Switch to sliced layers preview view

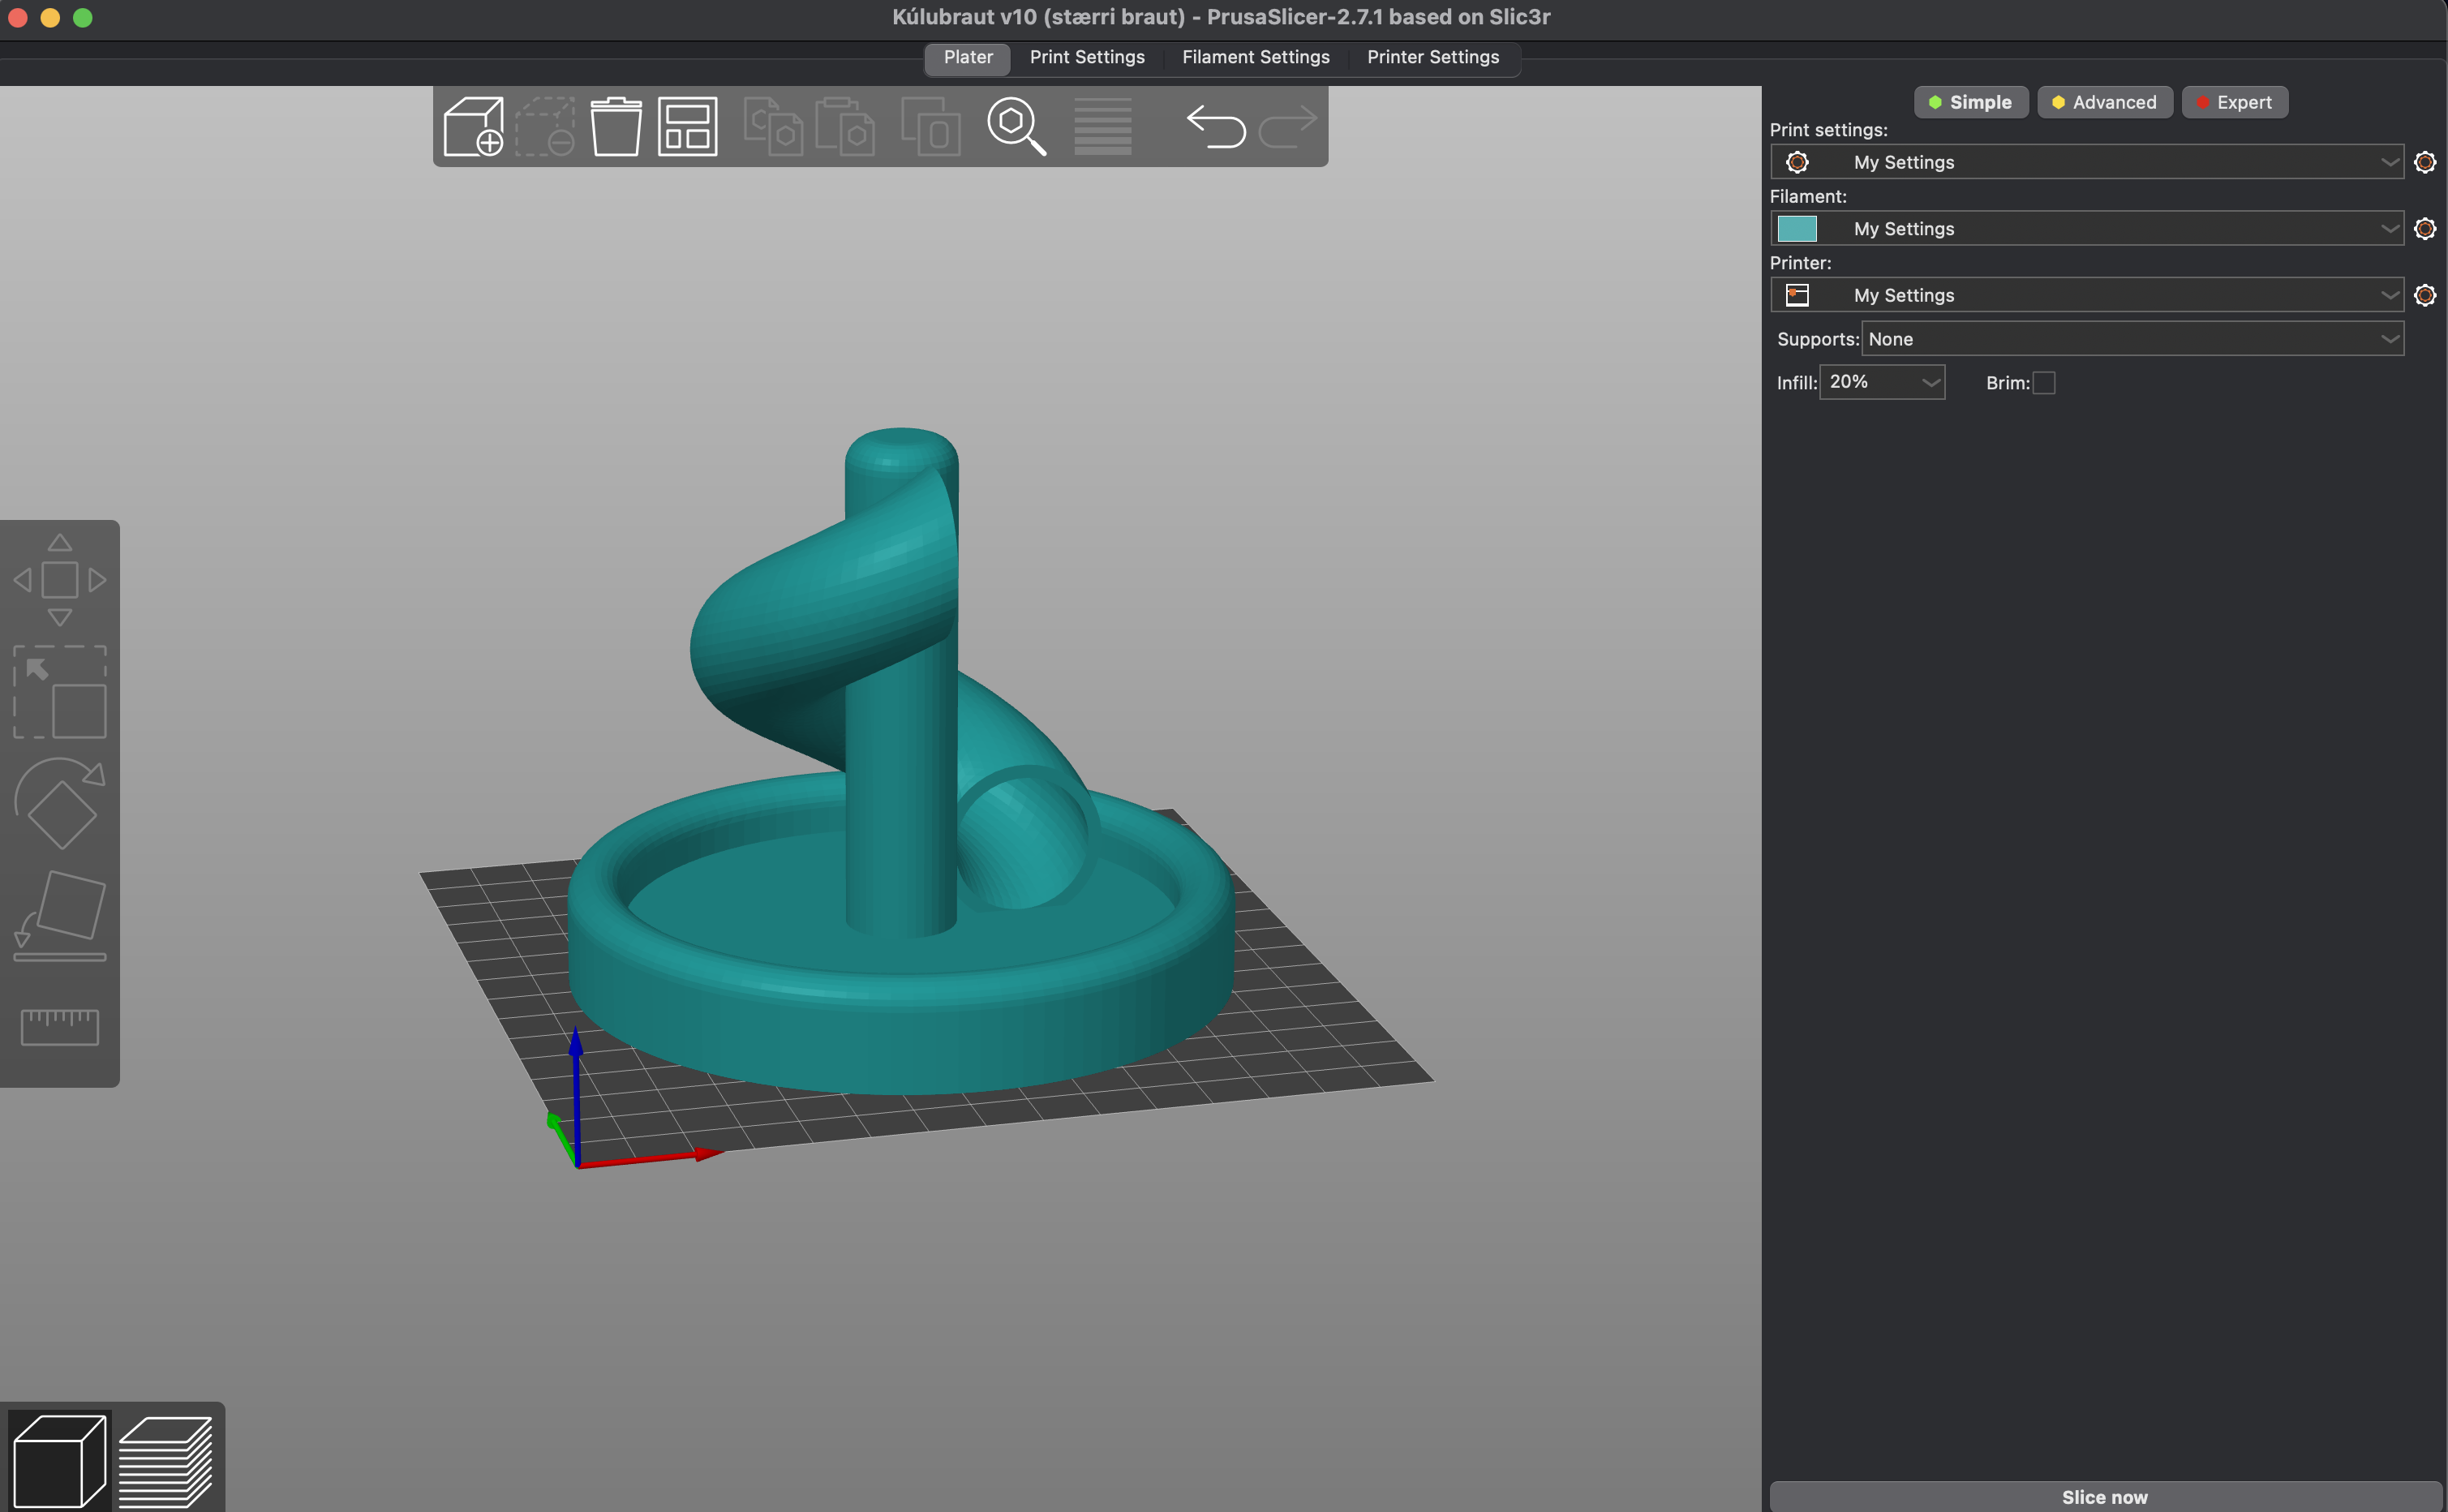(x=166, y=1461)
